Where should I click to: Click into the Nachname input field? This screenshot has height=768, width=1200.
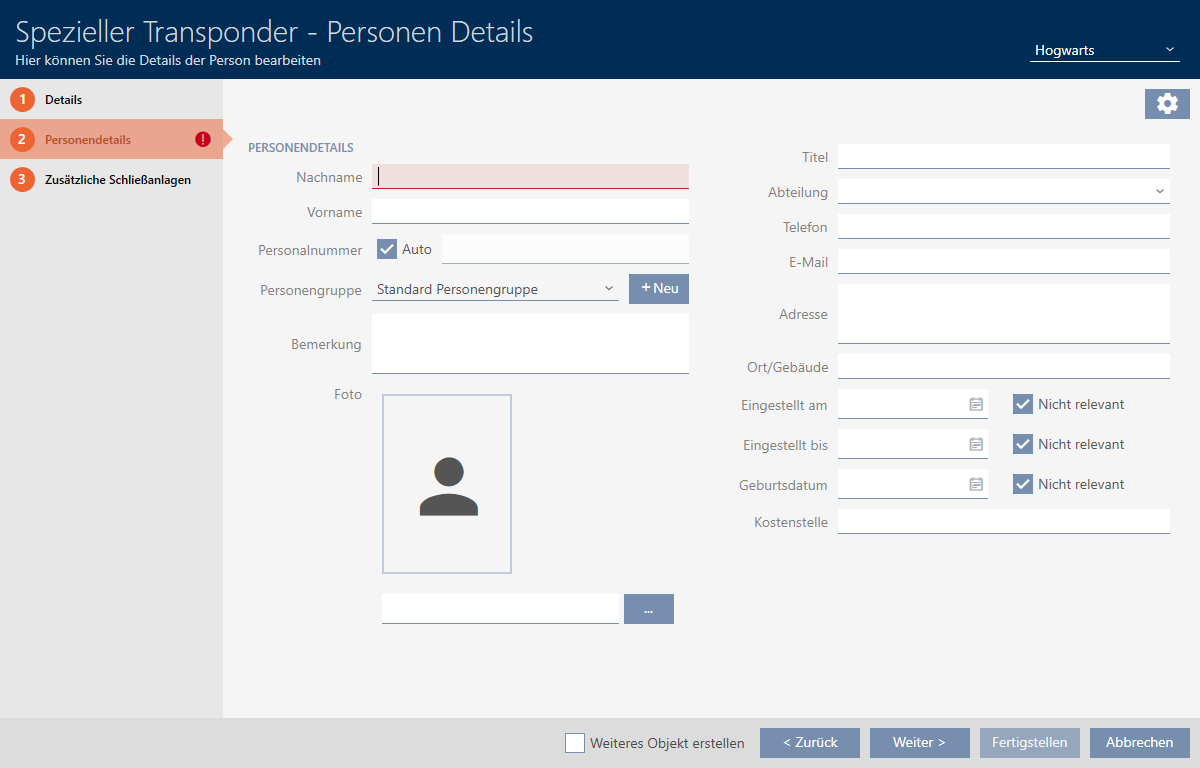pos(530,177)
